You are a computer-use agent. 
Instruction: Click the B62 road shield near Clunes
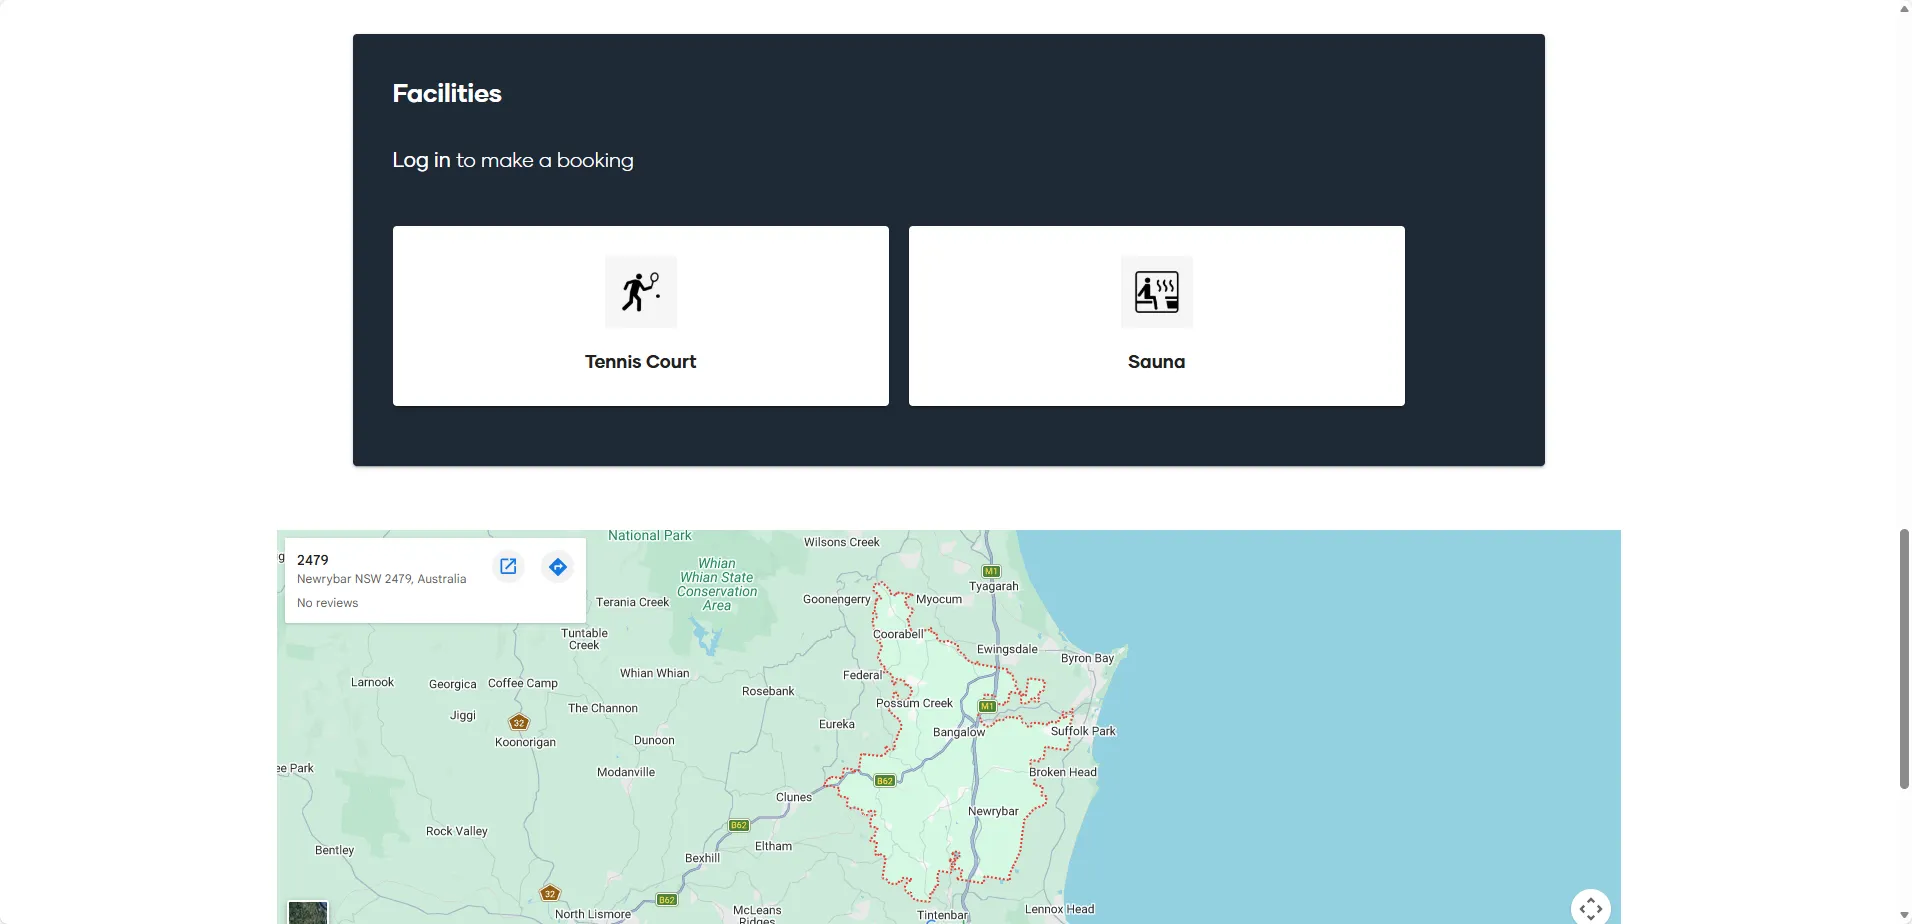tap(739, 825)
